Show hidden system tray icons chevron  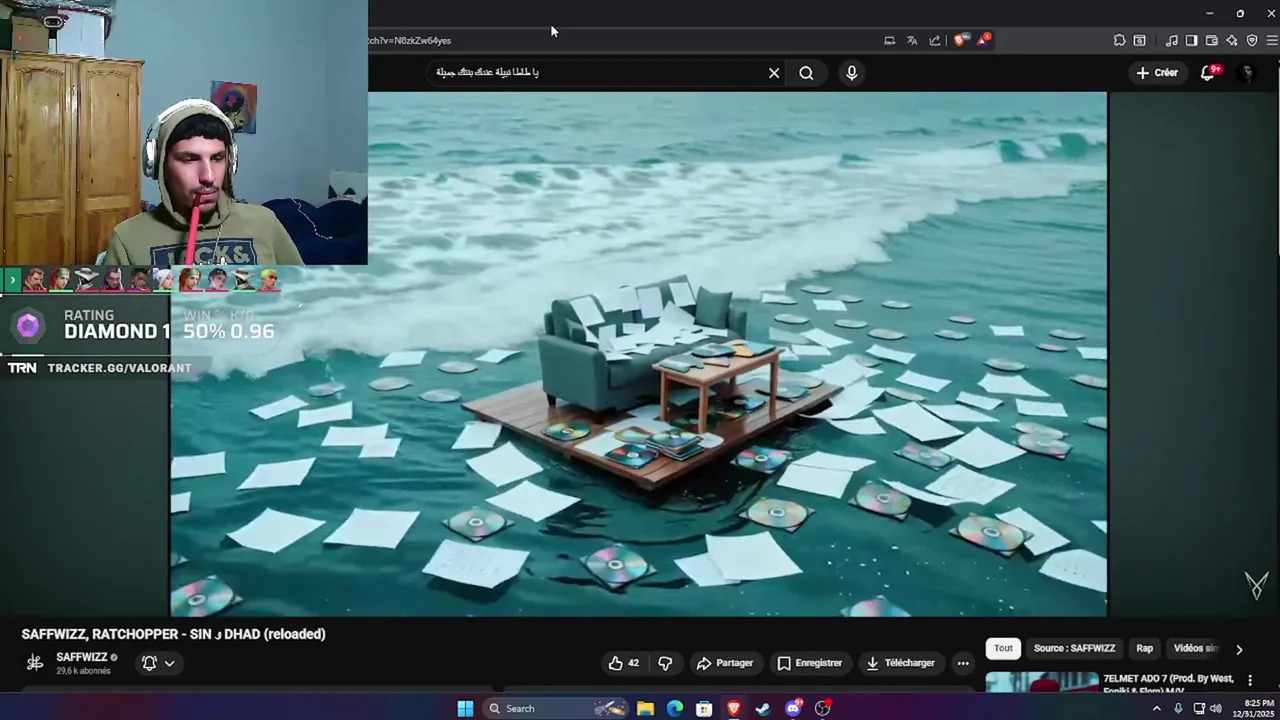(x=1157, y=708)
